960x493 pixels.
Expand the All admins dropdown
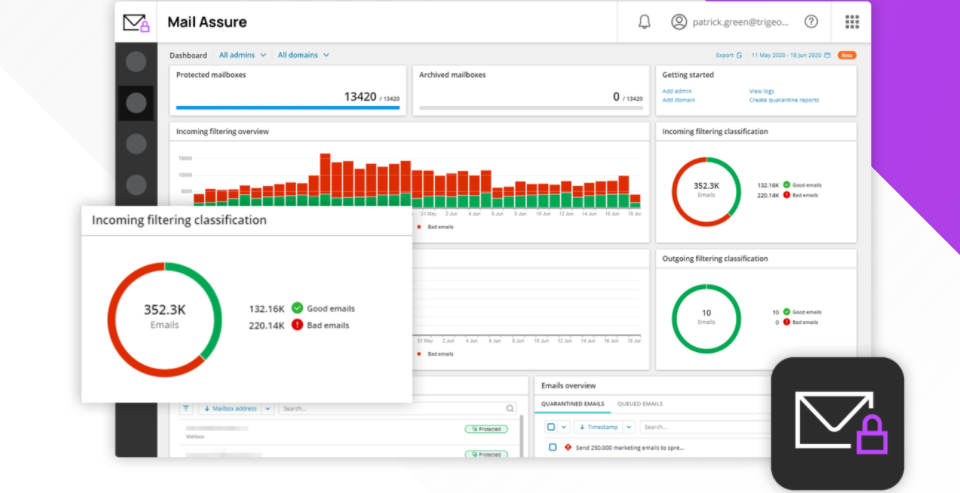(242, 55)
